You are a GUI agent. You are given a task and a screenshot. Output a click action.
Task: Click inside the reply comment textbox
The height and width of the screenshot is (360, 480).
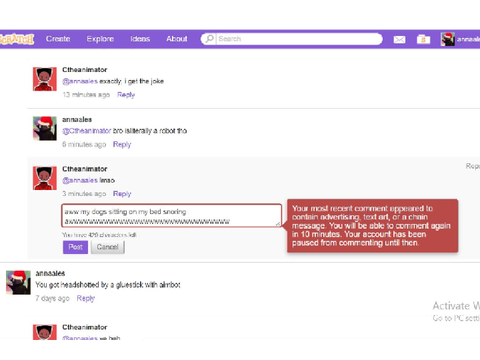172,216
